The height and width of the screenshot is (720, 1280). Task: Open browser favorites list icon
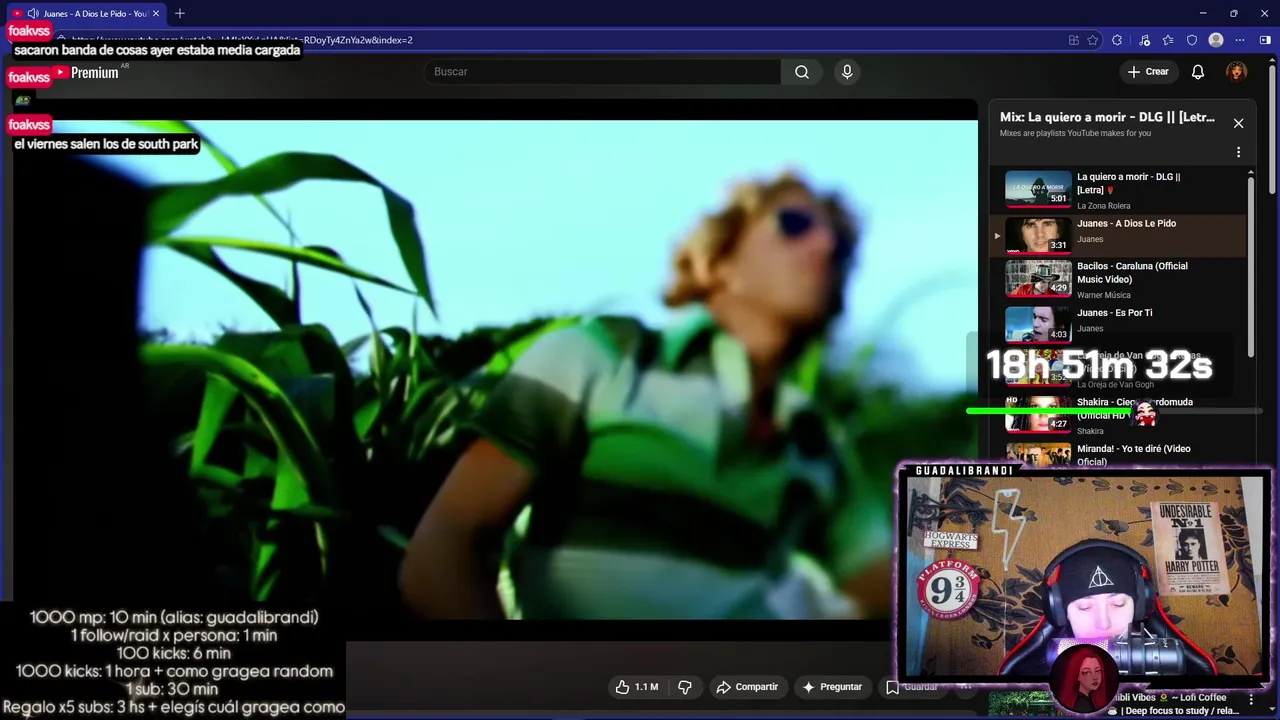coord(1168,40)
